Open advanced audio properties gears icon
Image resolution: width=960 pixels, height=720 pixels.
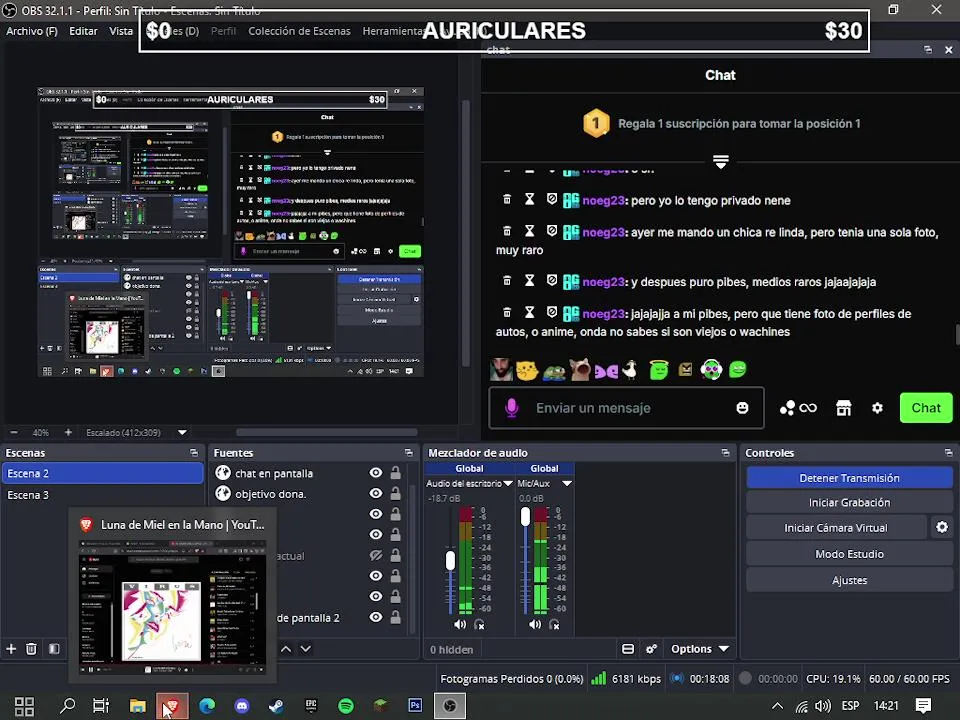pos(651,649)
